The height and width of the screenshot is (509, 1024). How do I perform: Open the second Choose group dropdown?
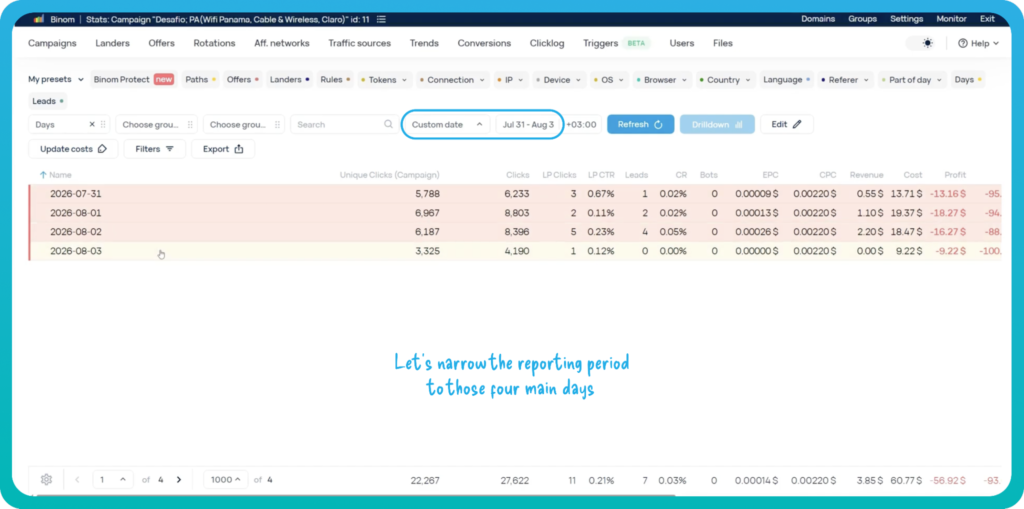coord(242,124)
